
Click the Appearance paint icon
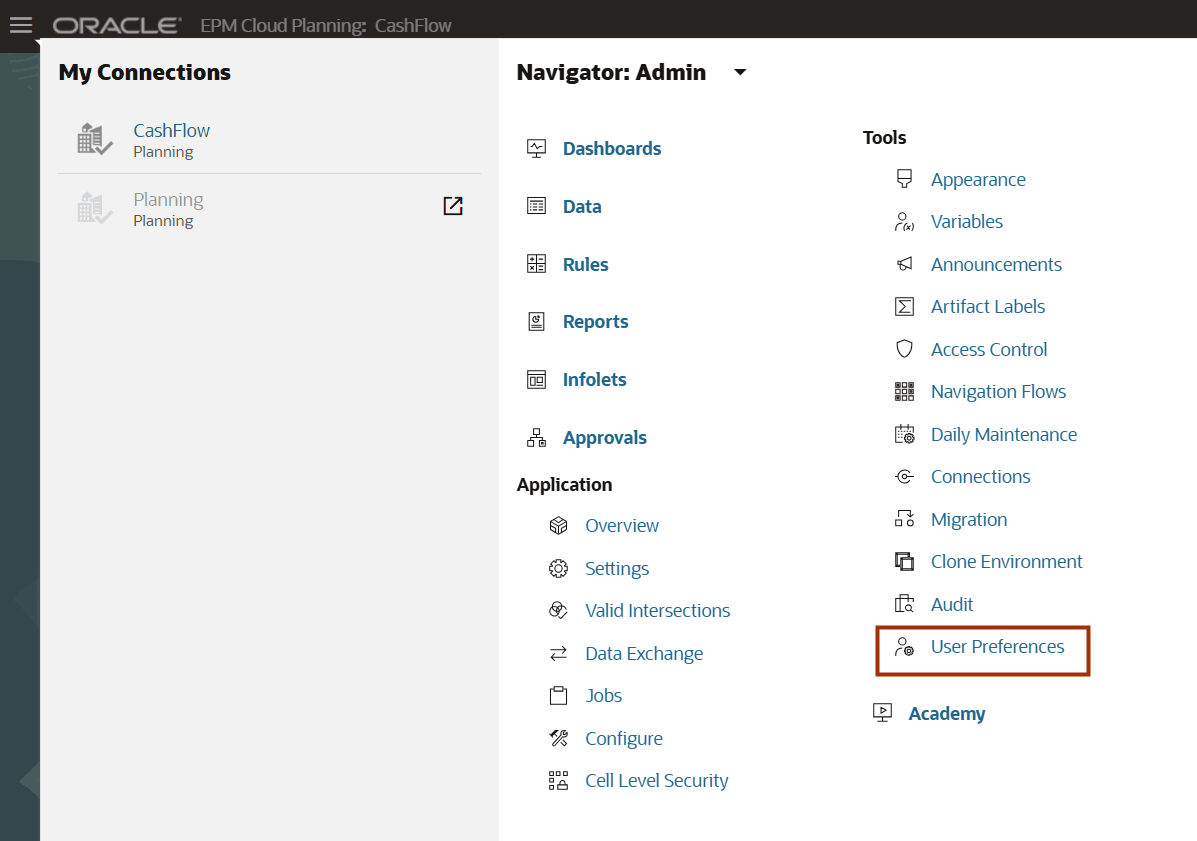point(905,179)
